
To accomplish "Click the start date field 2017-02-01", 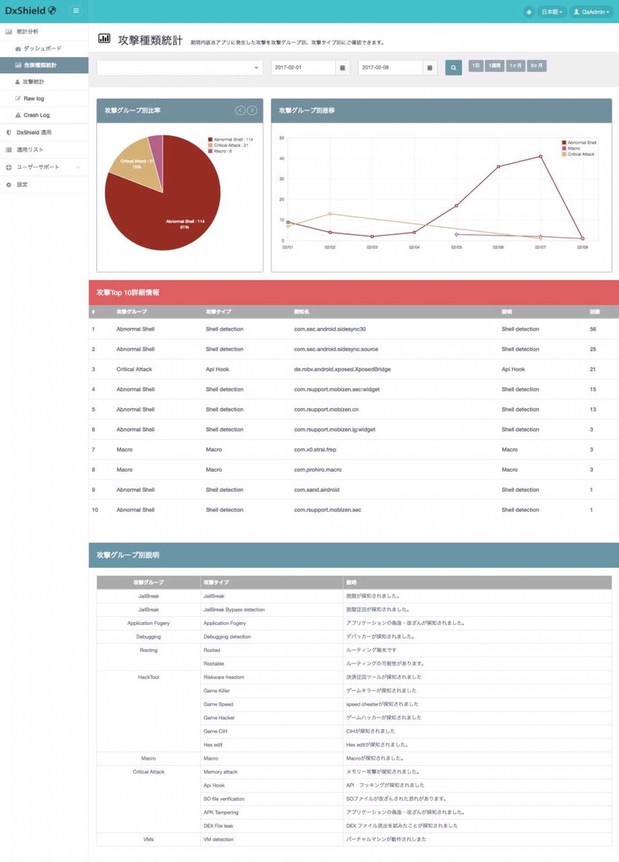I will point(303,67).
